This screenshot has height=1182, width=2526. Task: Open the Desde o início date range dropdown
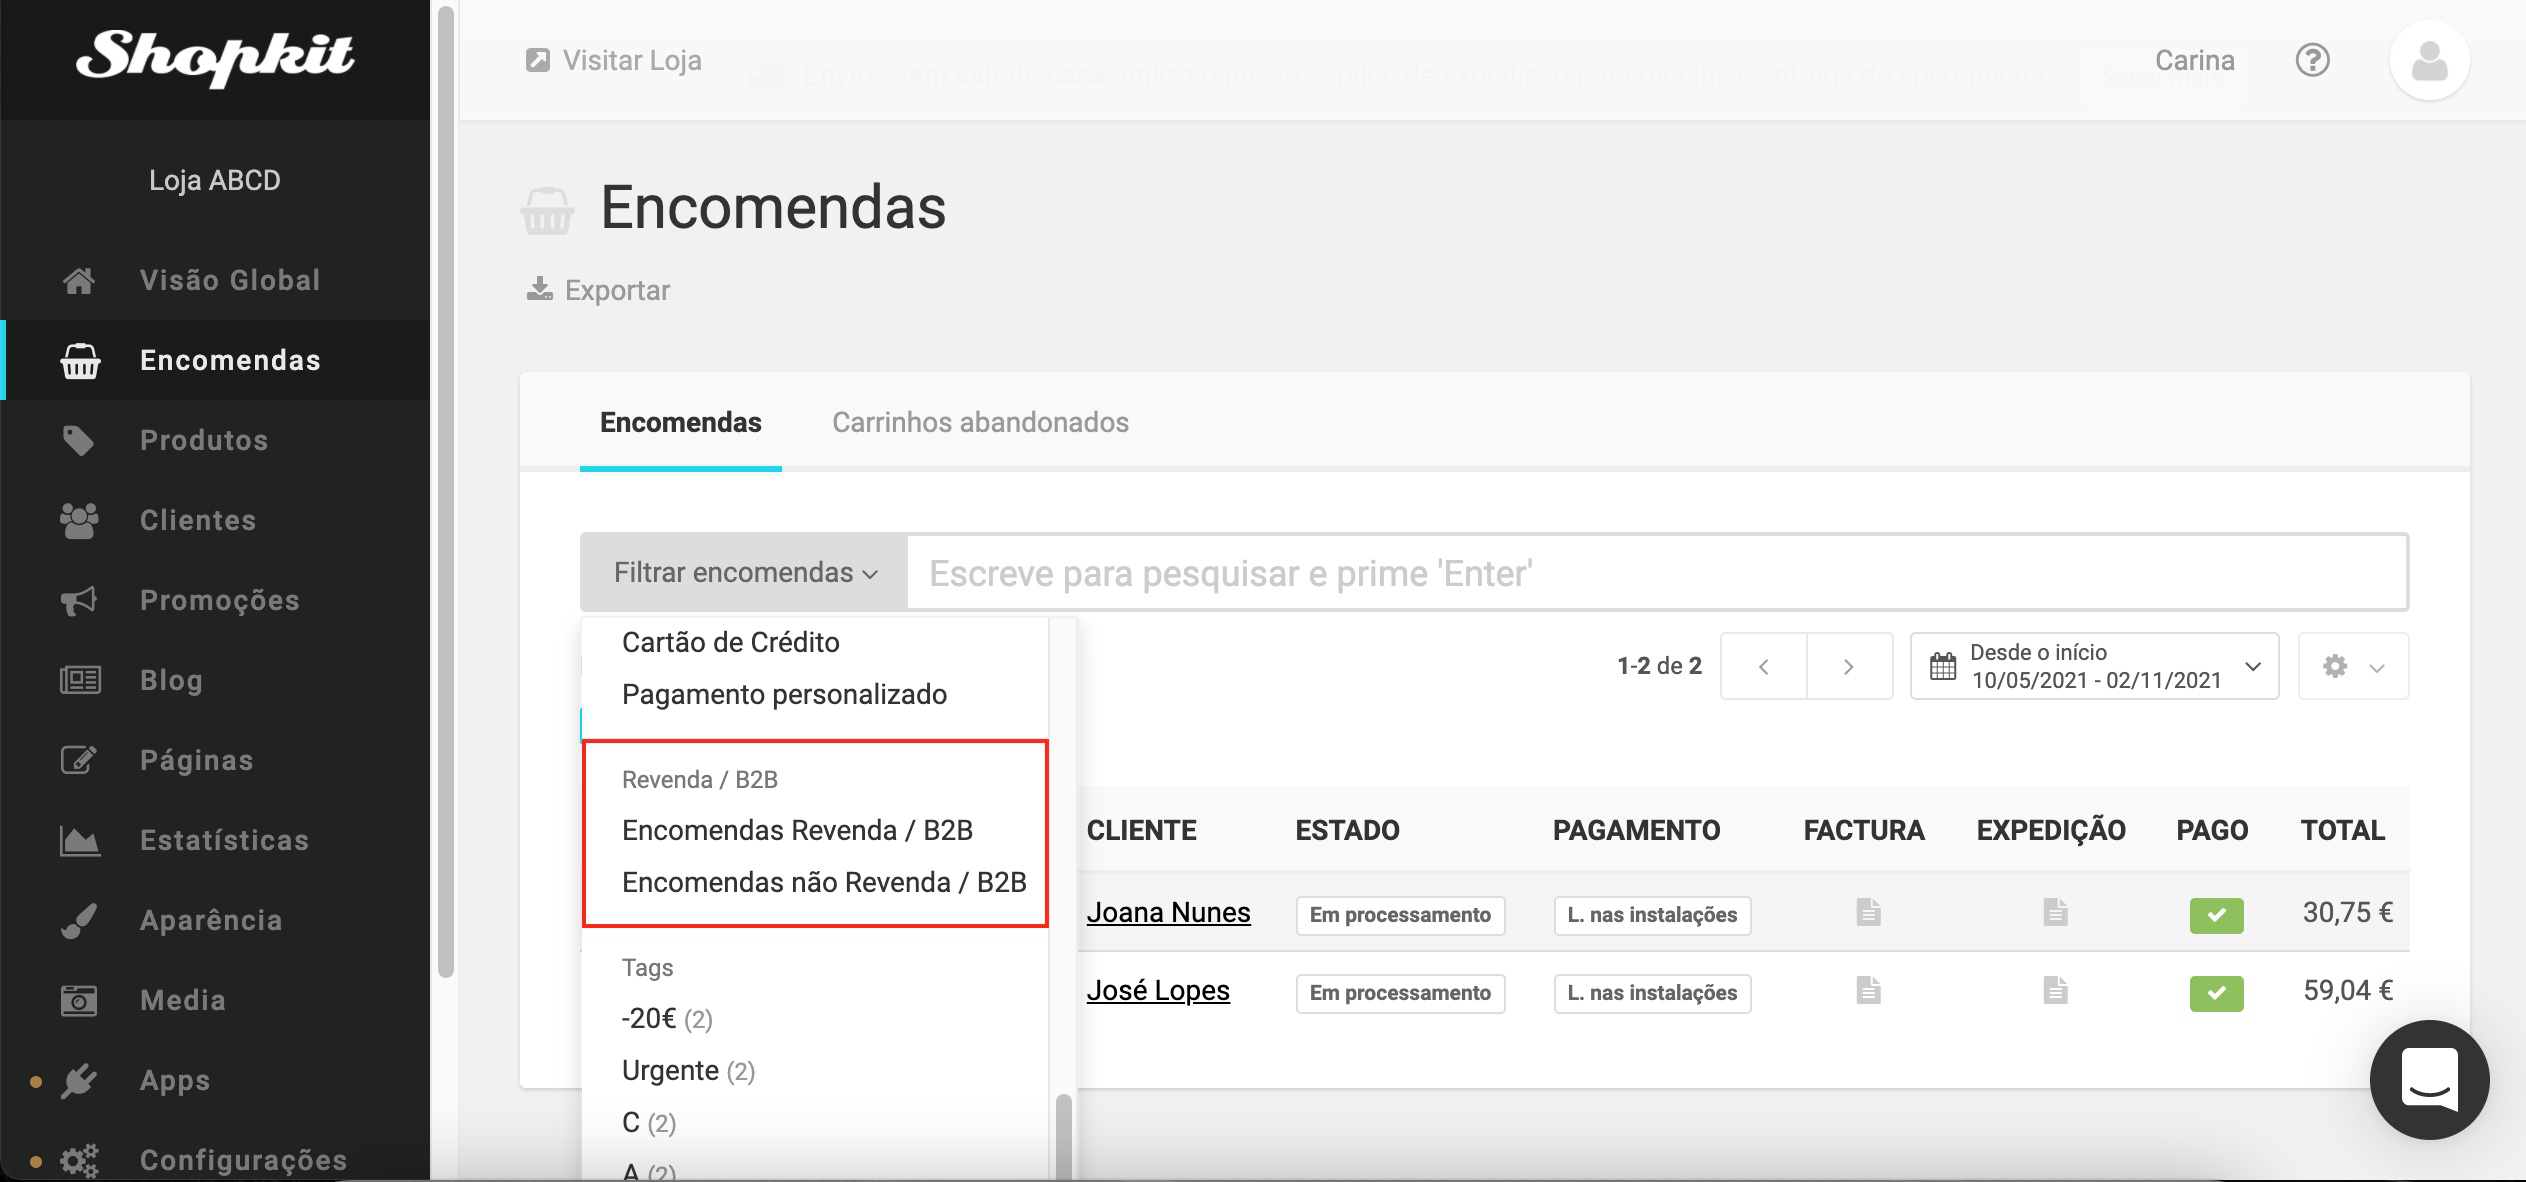[2094, 666]
